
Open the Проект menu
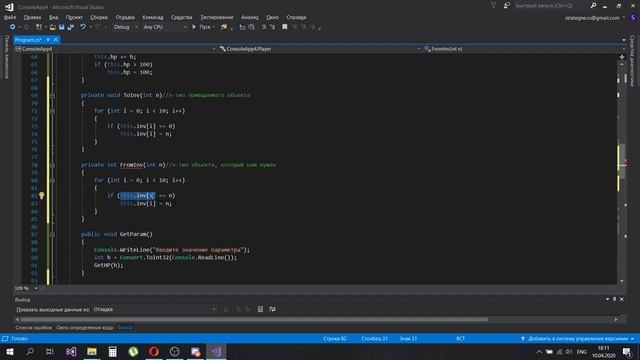74,17
